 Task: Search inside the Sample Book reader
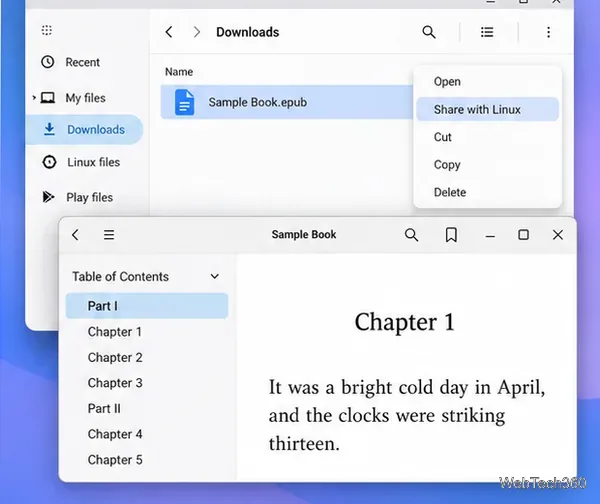pyautogui.click(x=411, y=235)
